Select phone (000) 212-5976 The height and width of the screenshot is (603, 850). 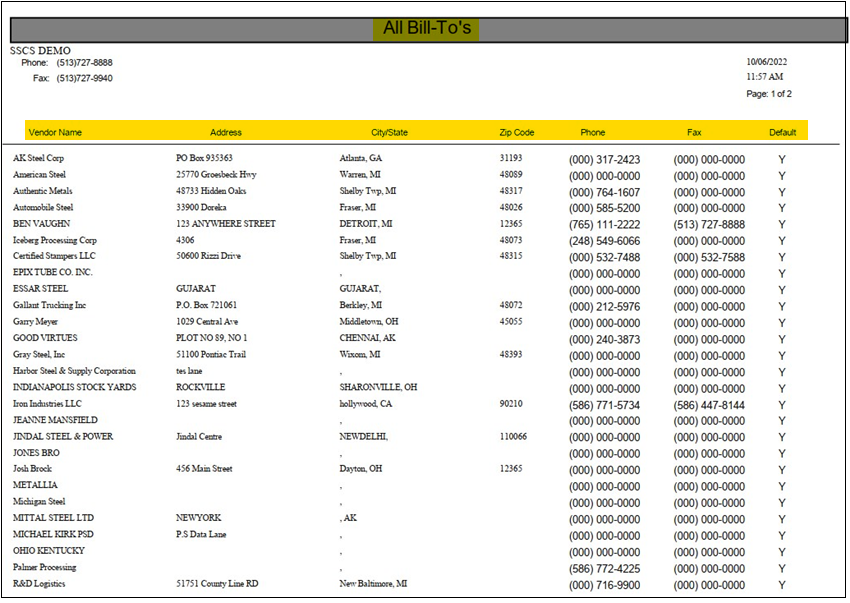click(x=604, y=307)
